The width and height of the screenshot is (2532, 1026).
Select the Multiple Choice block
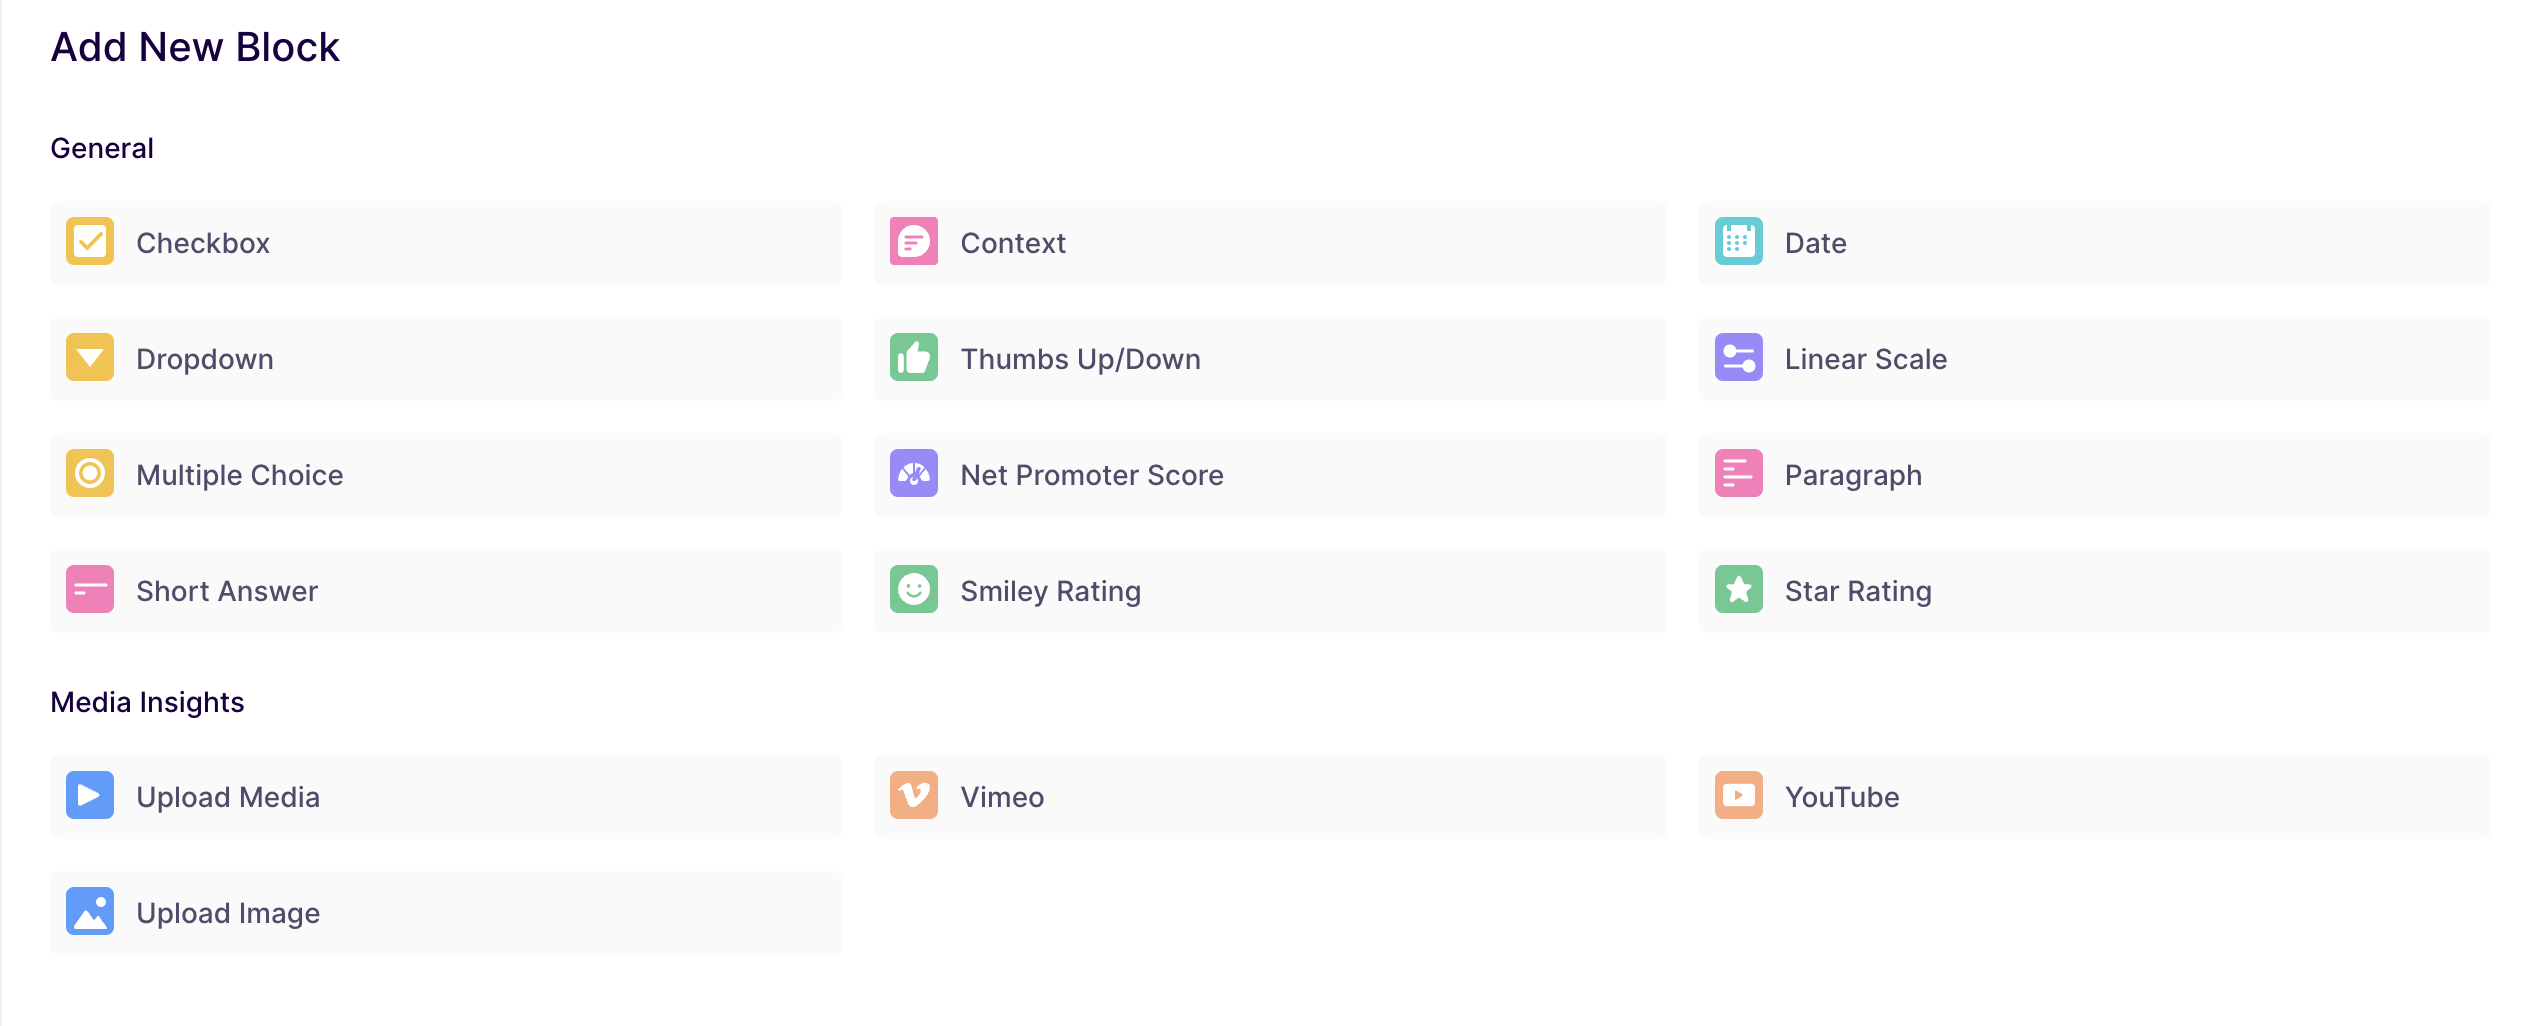coord(445,474)
